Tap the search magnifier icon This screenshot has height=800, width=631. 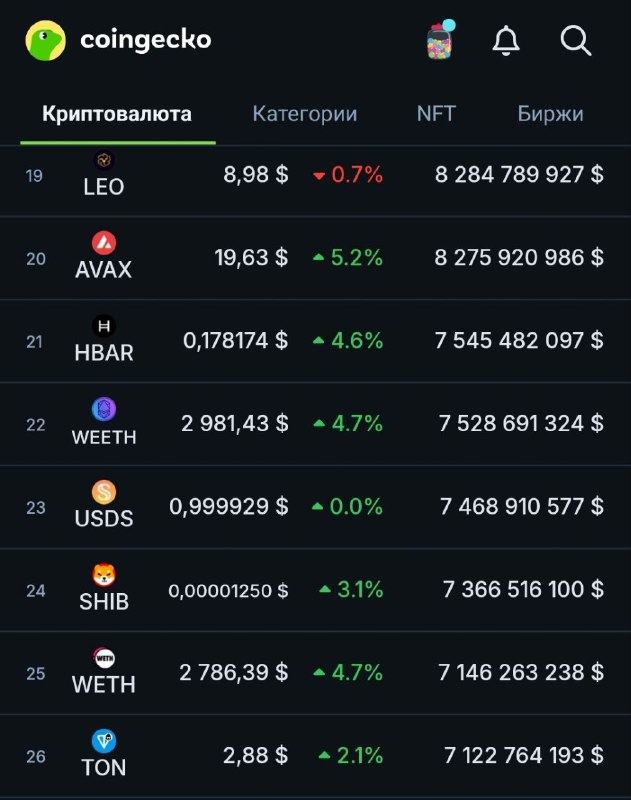(x=575, y=40)
